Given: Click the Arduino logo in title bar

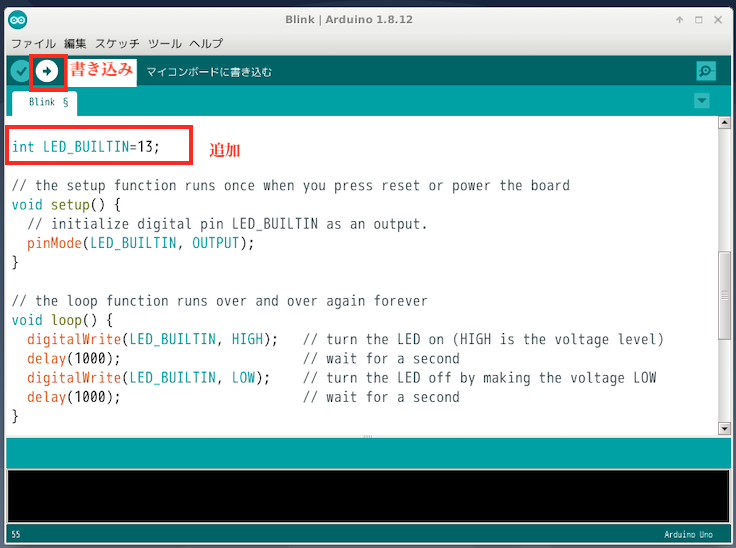Looking at the screenshot, I should (18, 19).
